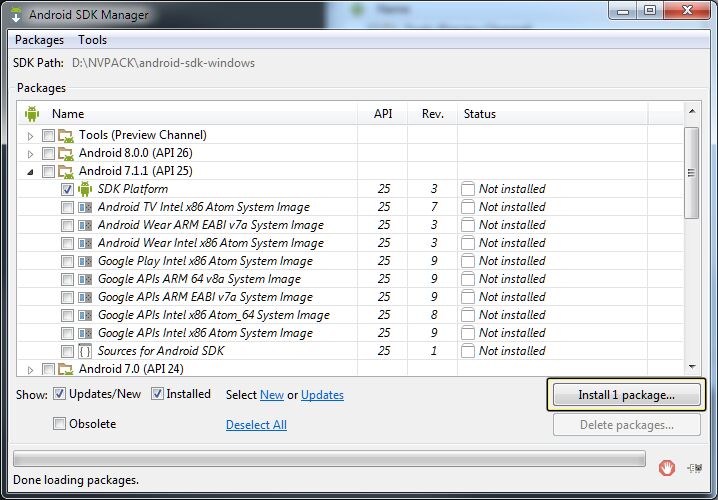The image size is (718, 500).
Task: Click the Android SDK Manager title bar icon
Action: (16, 15)
